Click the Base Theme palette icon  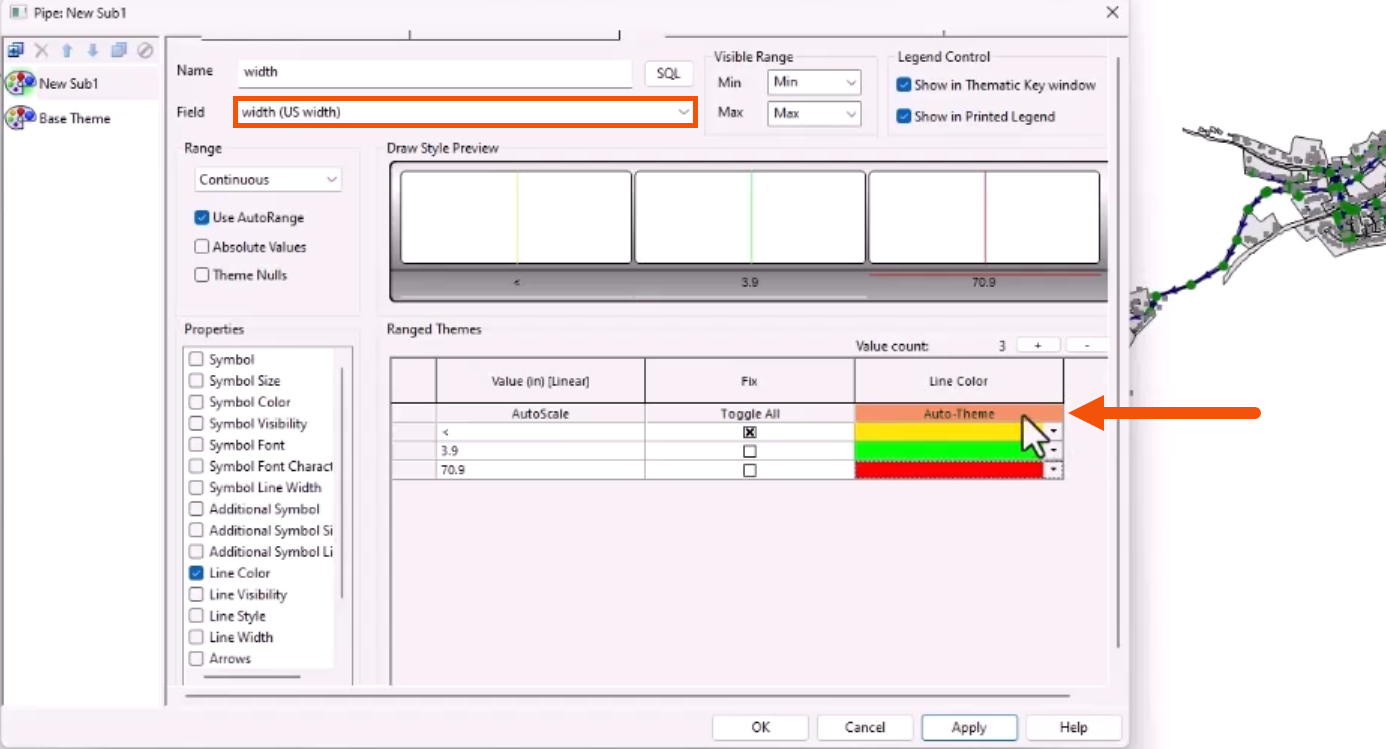19,117
